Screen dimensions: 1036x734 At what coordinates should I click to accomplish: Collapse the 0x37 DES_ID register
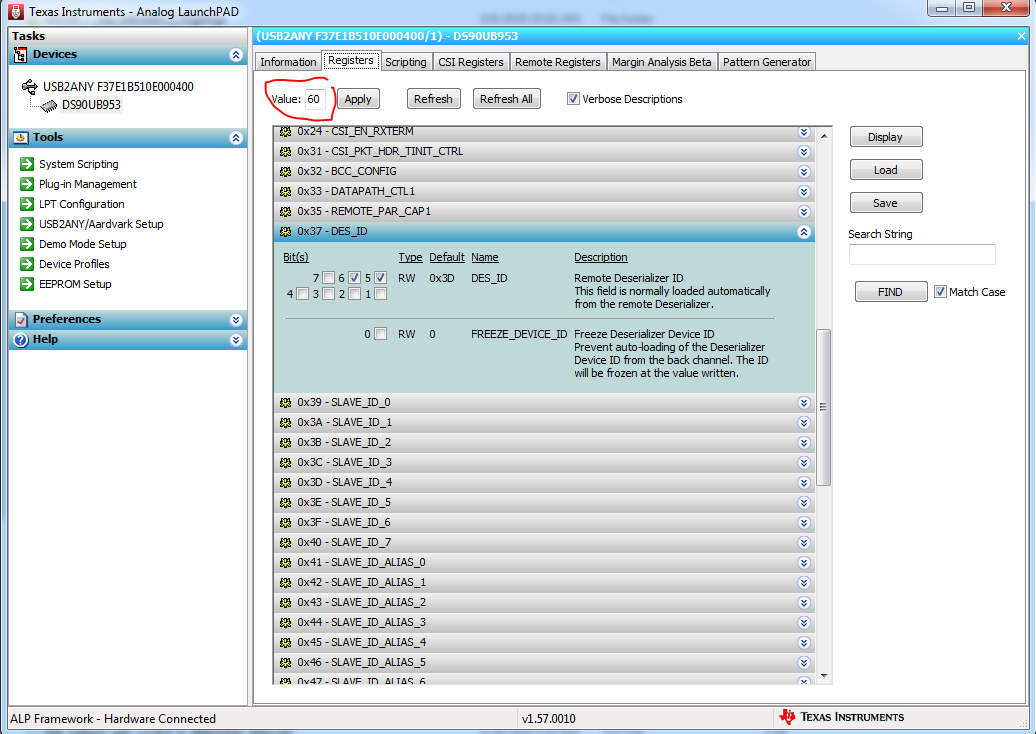coord(804,232)
